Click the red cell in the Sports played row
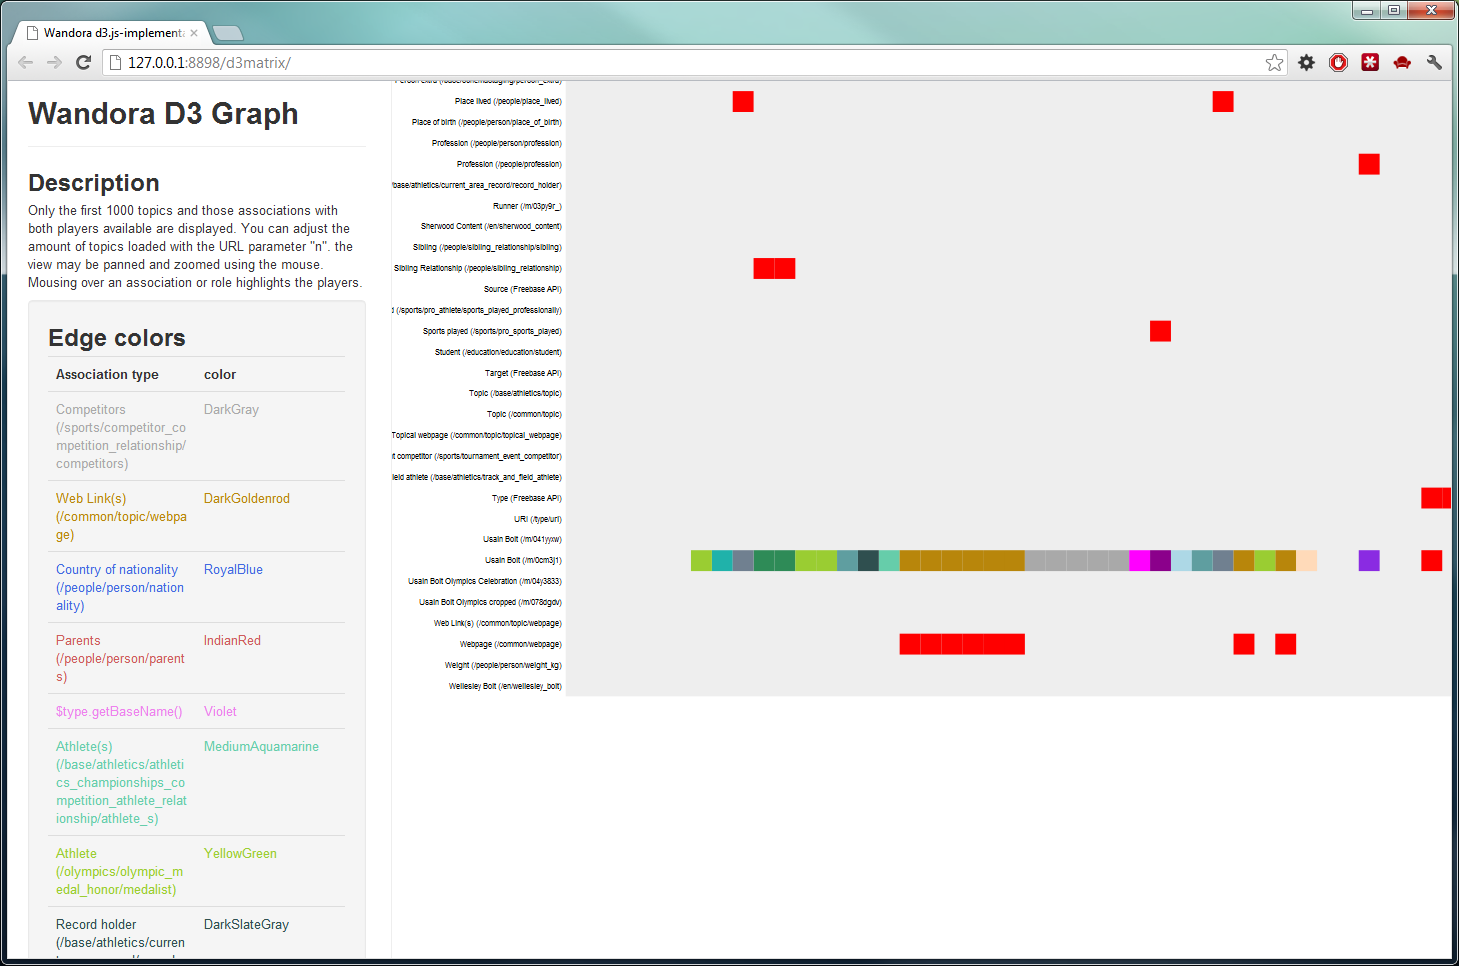This screenshot has width=1459, height=966. pyautogui.click(x=1160, y=331)
